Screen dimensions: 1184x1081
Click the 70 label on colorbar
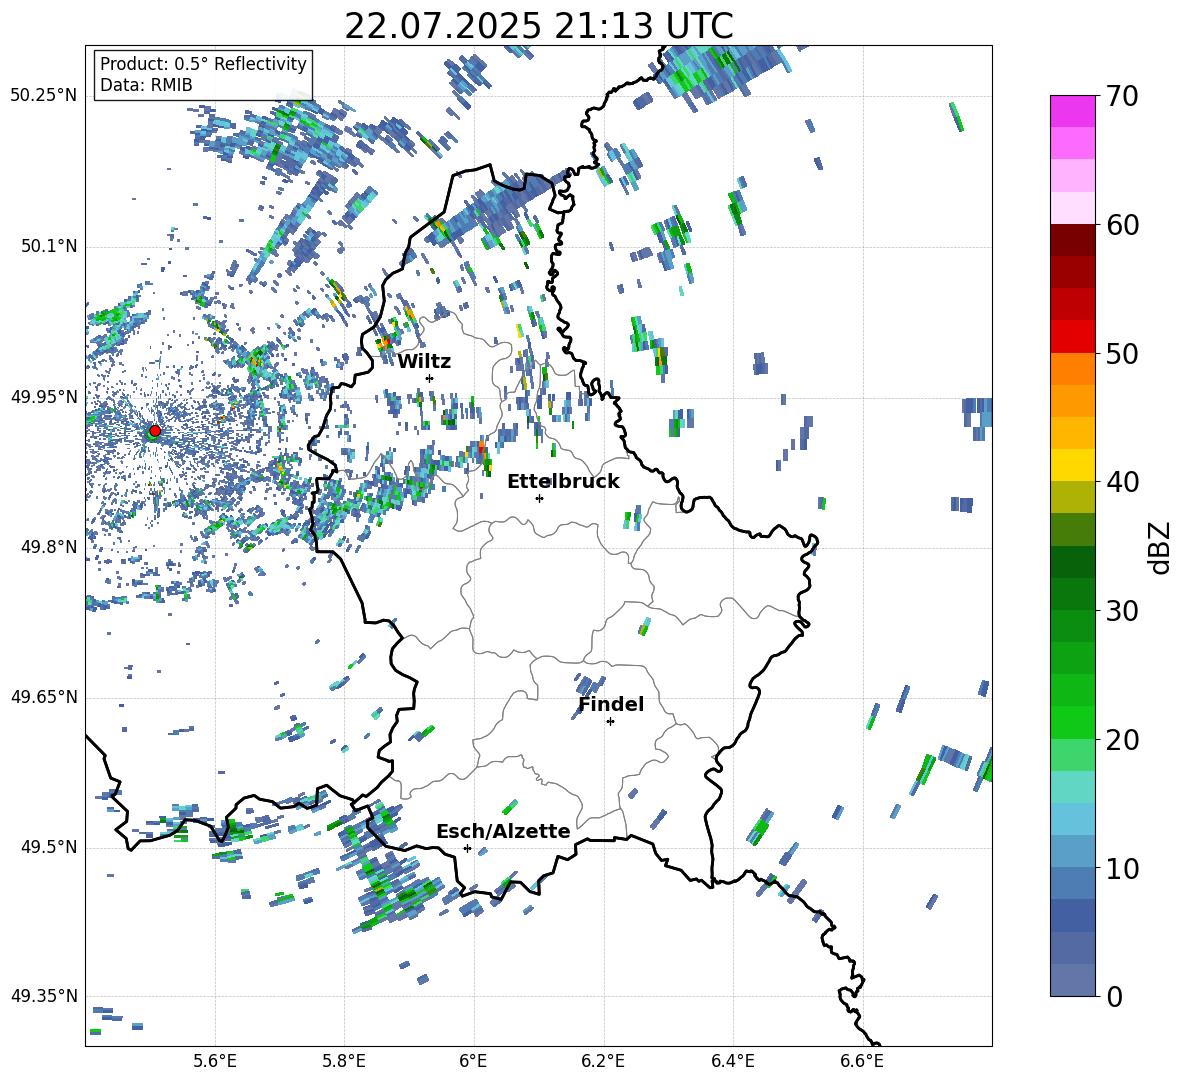(x=1122, y=96)
